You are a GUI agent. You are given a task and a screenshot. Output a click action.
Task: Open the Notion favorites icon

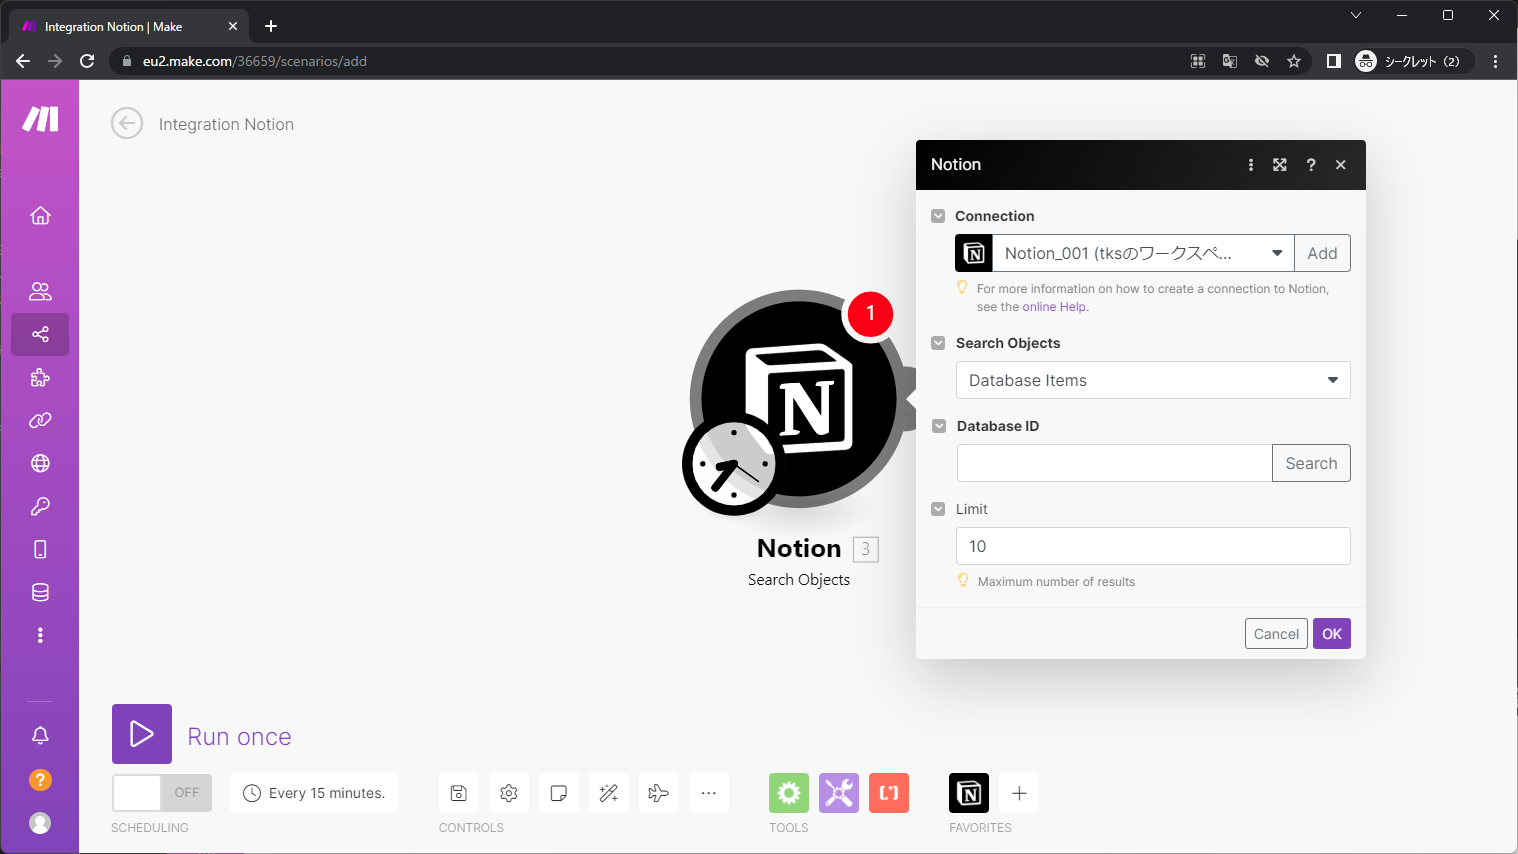[969, 793]
